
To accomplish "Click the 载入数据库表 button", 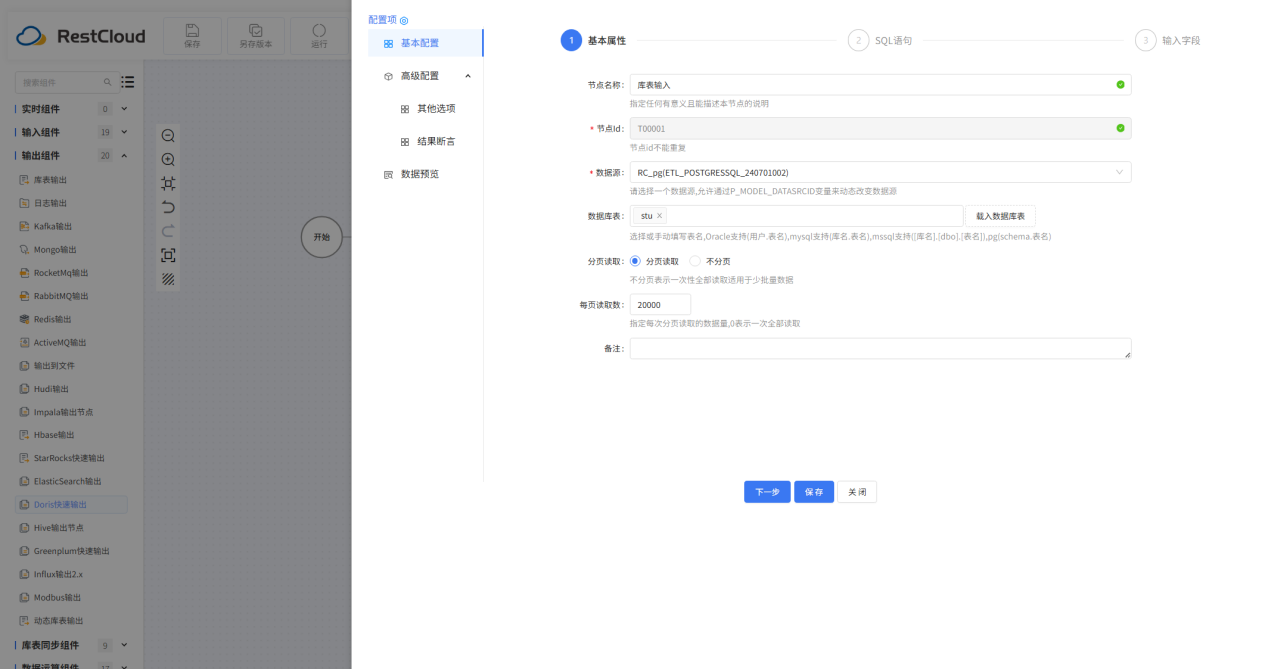I will (x=1000, y=216).
